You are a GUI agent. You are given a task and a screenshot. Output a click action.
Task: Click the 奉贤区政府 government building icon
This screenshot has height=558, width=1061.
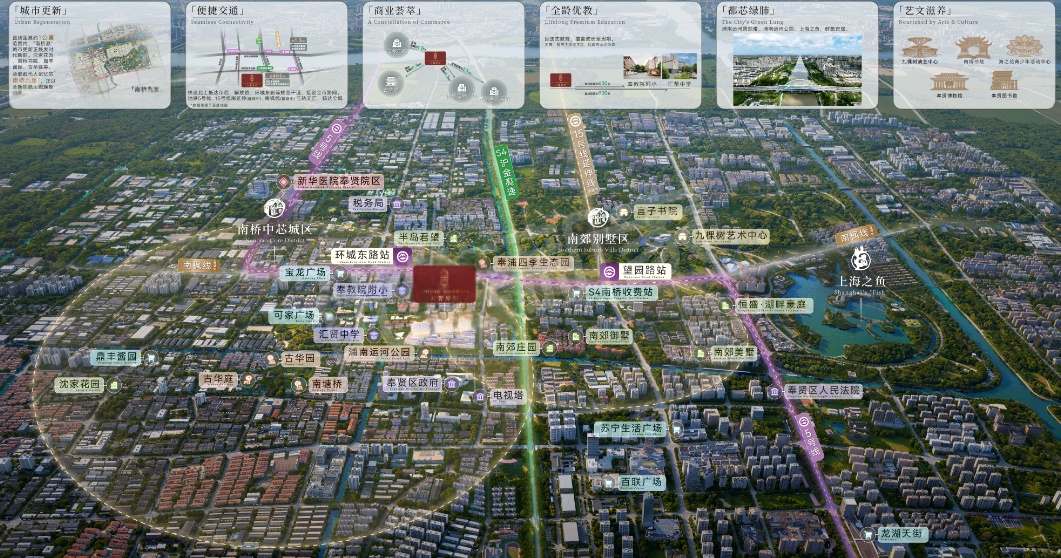click(x=452, y=383)
